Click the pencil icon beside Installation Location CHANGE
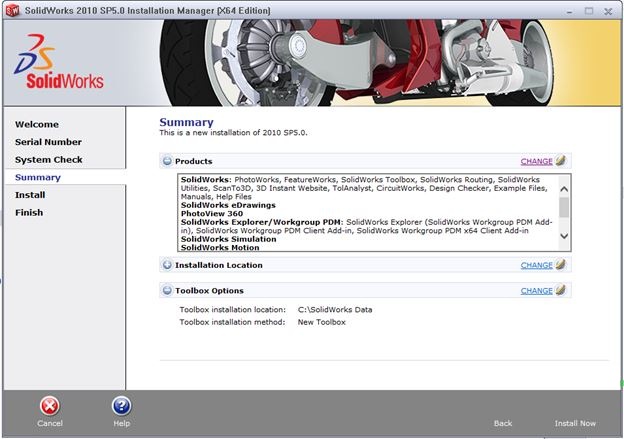This screenshot has width=624, height=439. point(561,264)
